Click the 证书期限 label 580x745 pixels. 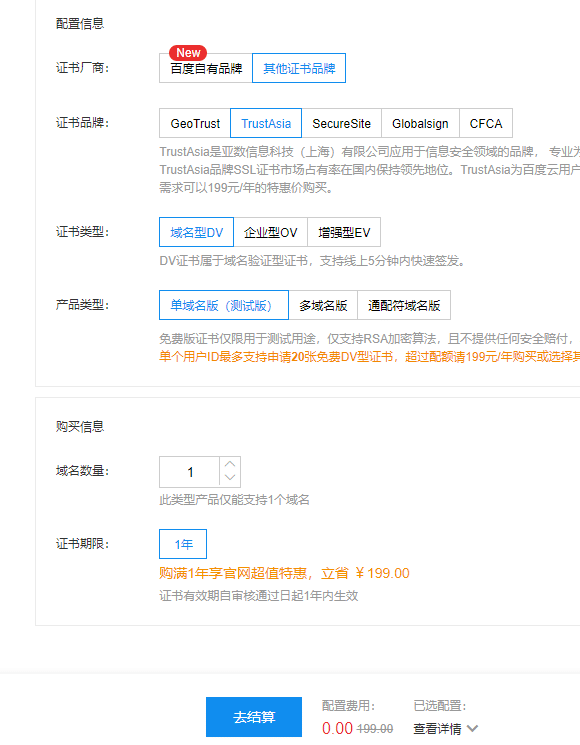[x=82, y=544]
